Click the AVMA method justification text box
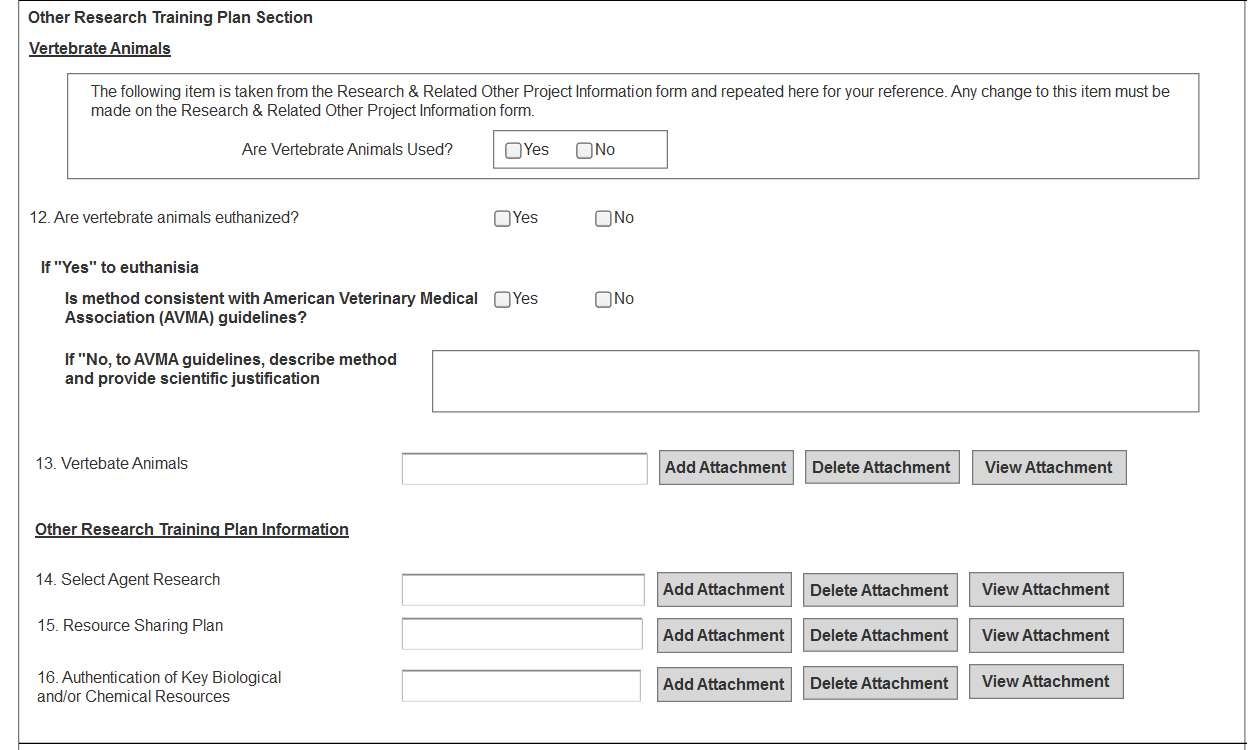This screenshot has height=750, width=1255. (x=815, y=381)
